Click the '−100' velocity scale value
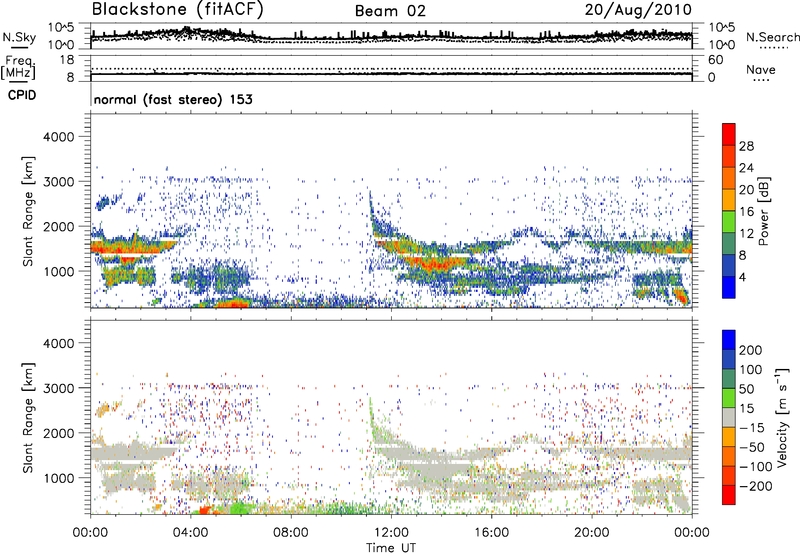This screenshot has height=554, width=800. coord(756,466)
